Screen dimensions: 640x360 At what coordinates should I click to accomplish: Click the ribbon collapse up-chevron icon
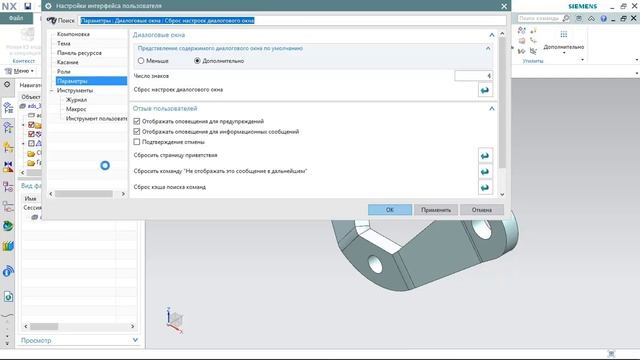591,18
